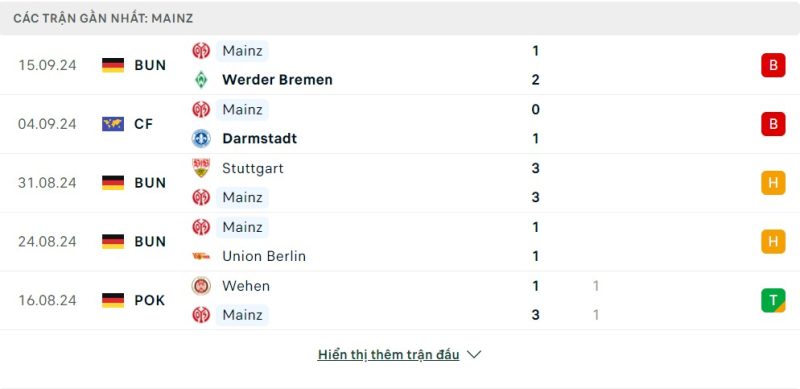Click the German flag beside POK
Viewport: 800px width, 389px height.
coord(113,300)
